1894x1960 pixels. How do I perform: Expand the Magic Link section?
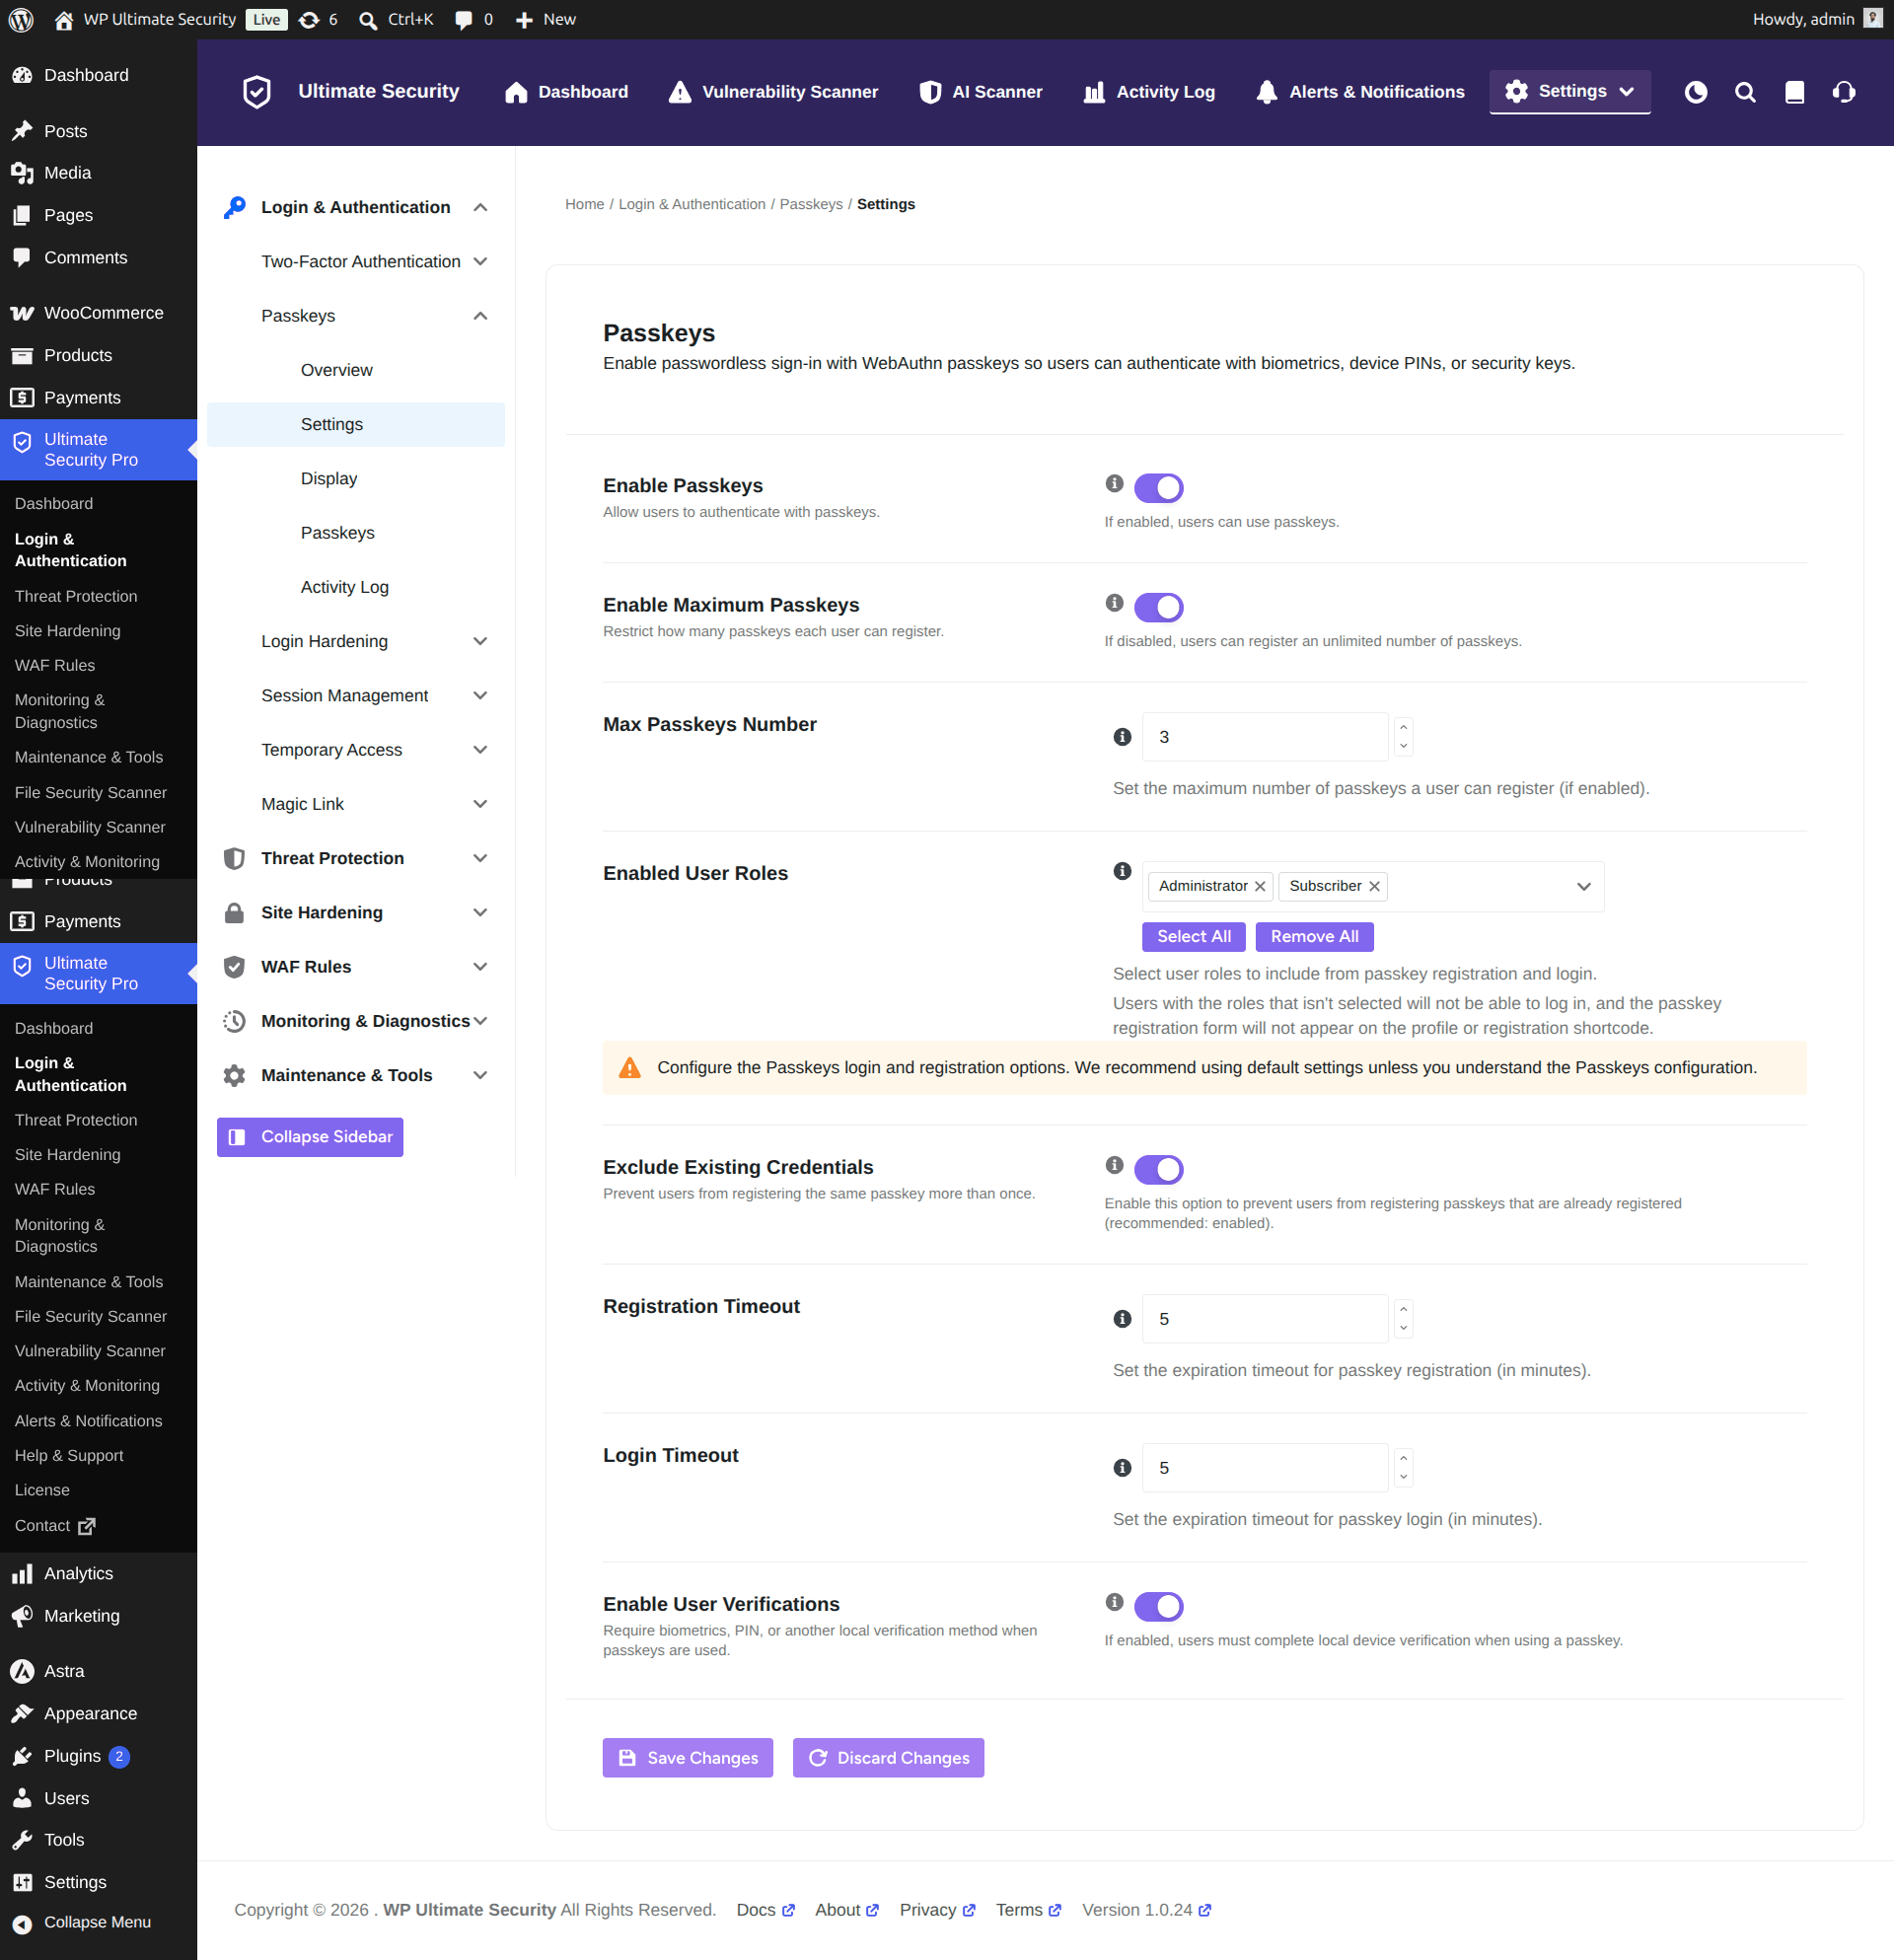coord(480,803)
